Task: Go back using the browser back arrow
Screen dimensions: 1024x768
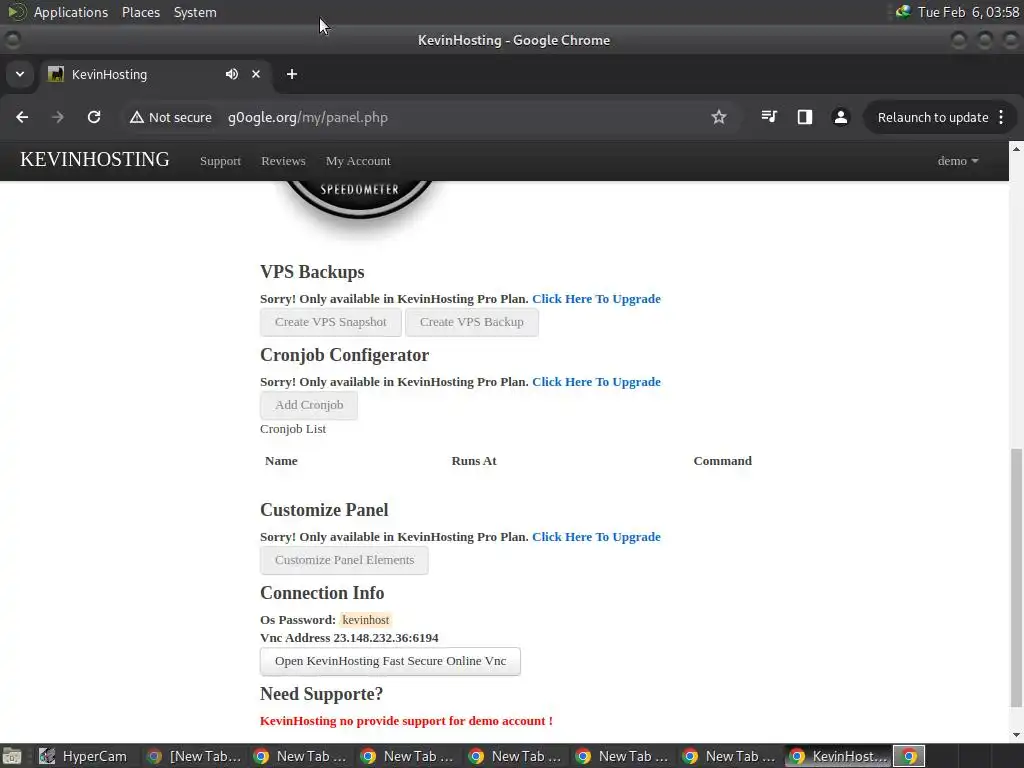Action: tap(22, 118)
